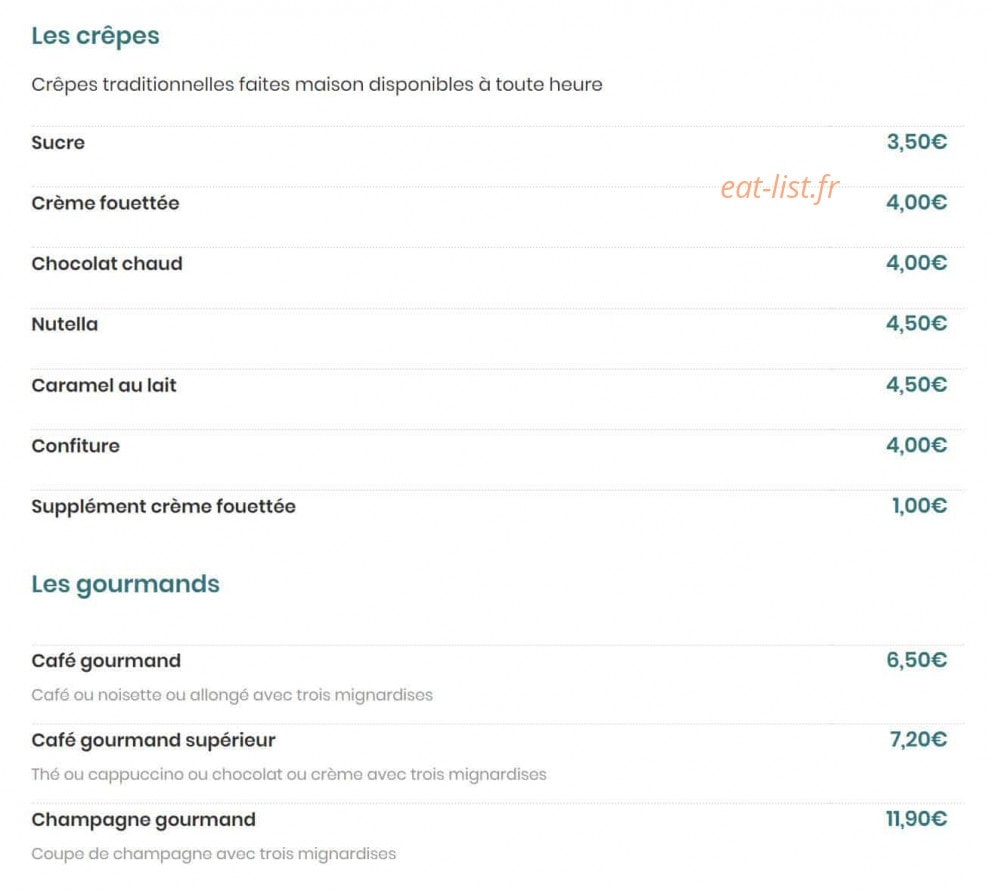Click the 6,50€ Café gourmand price
The image size is (989, 891).
click(916, 660)
